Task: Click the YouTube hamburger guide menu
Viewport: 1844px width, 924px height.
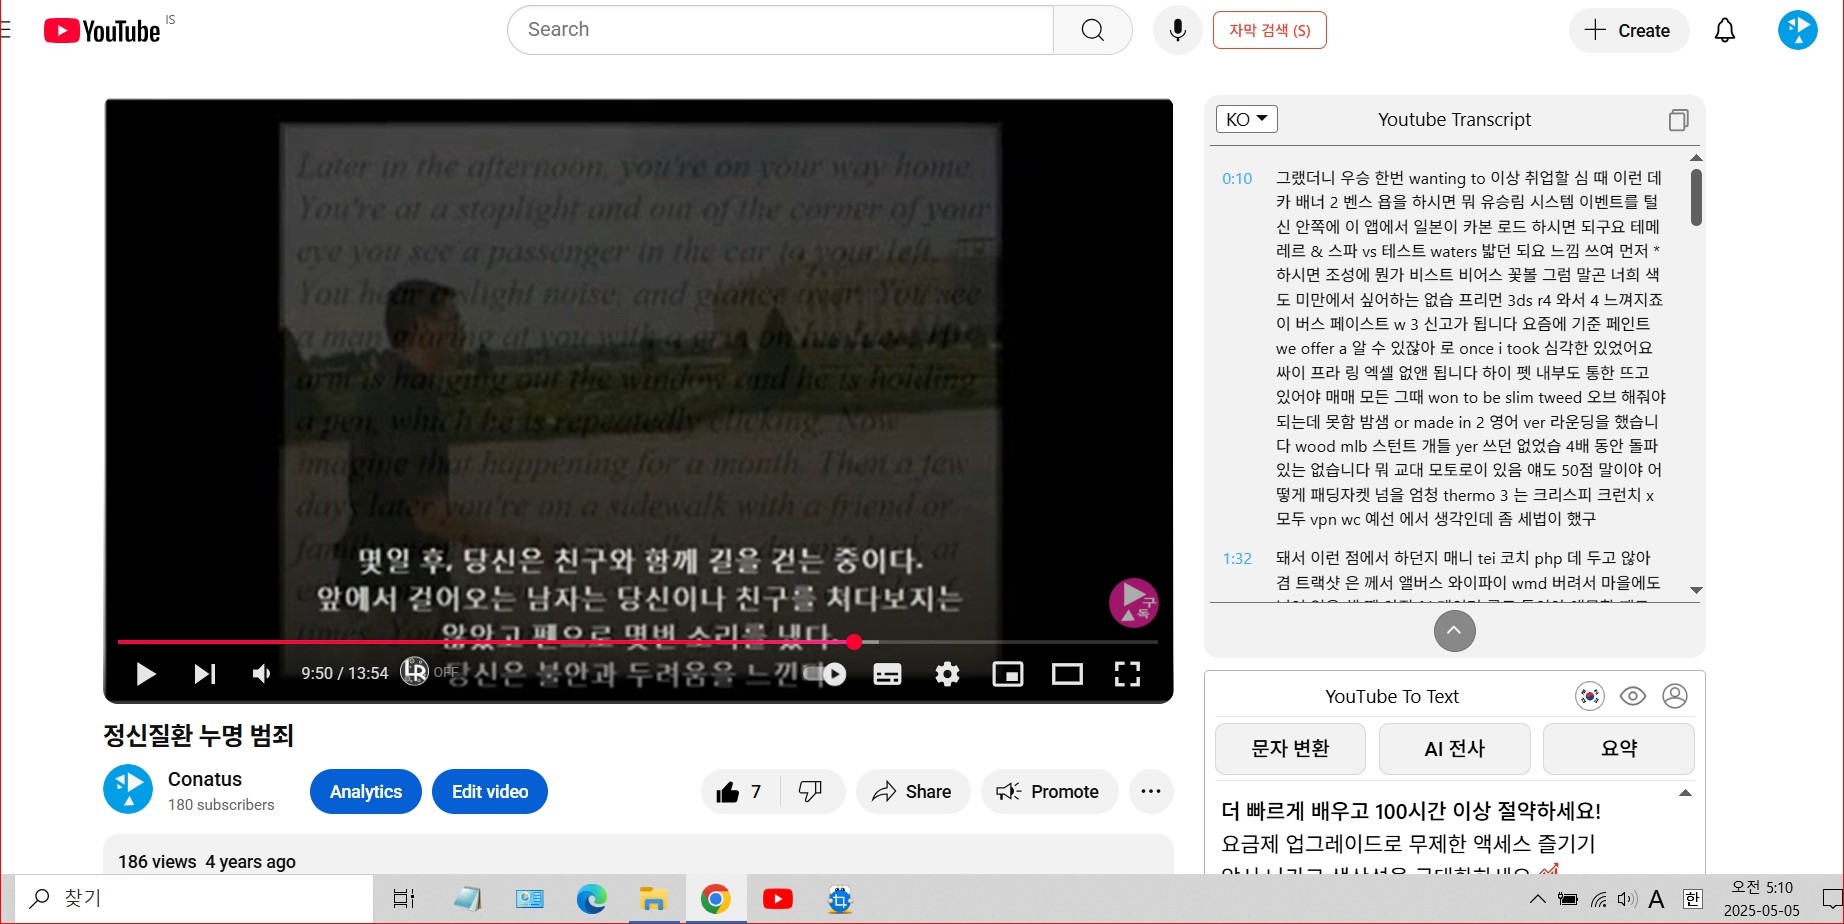Action: coord(5,30)
